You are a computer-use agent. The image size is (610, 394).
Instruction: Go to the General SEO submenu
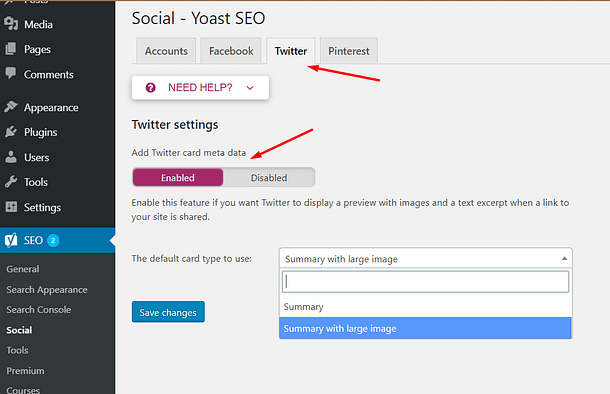coord(23,269)
